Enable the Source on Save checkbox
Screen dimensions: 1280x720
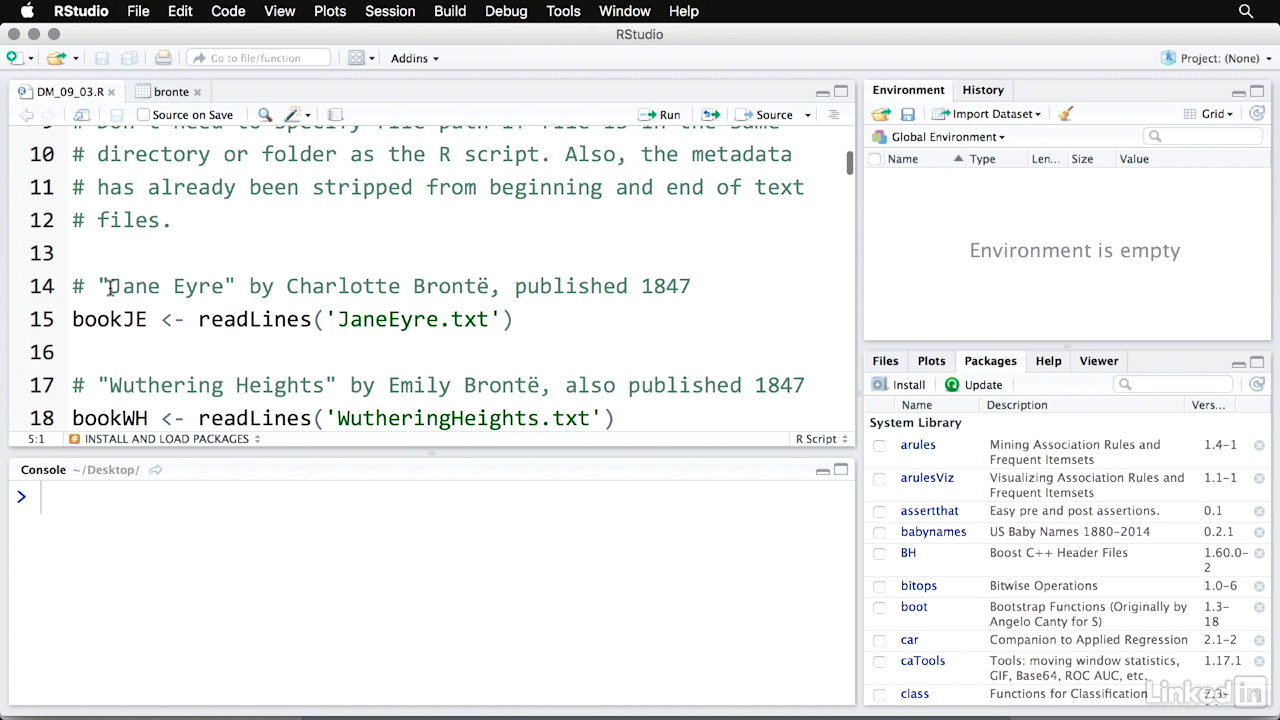click(x=143, y=115)
